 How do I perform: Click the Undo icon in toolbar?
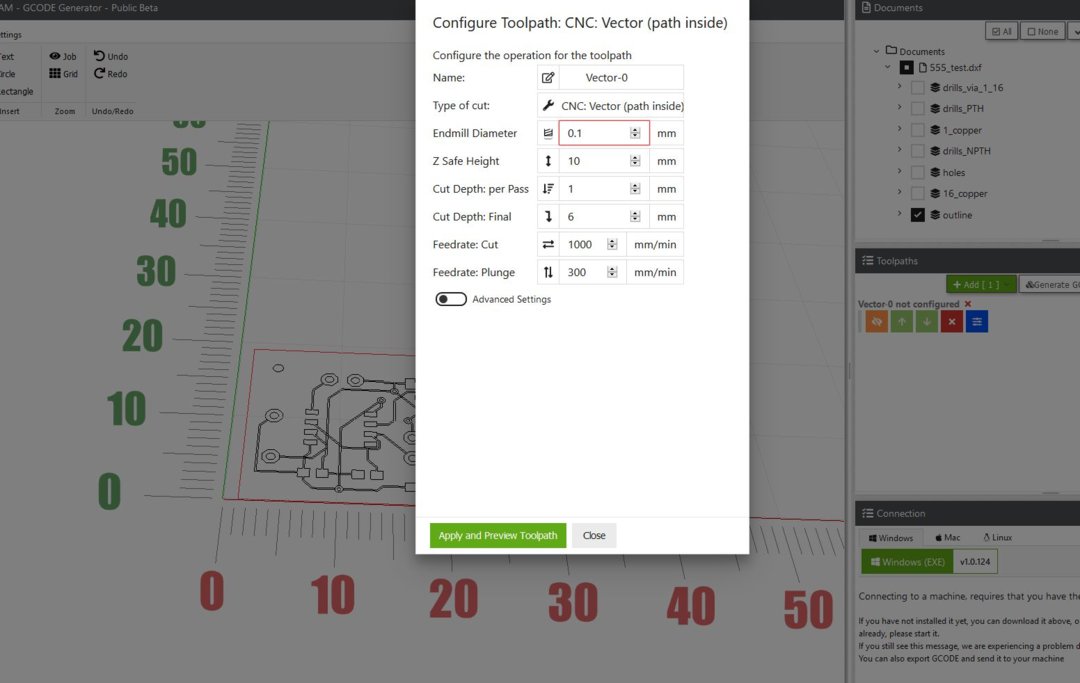tap(100, 56)
